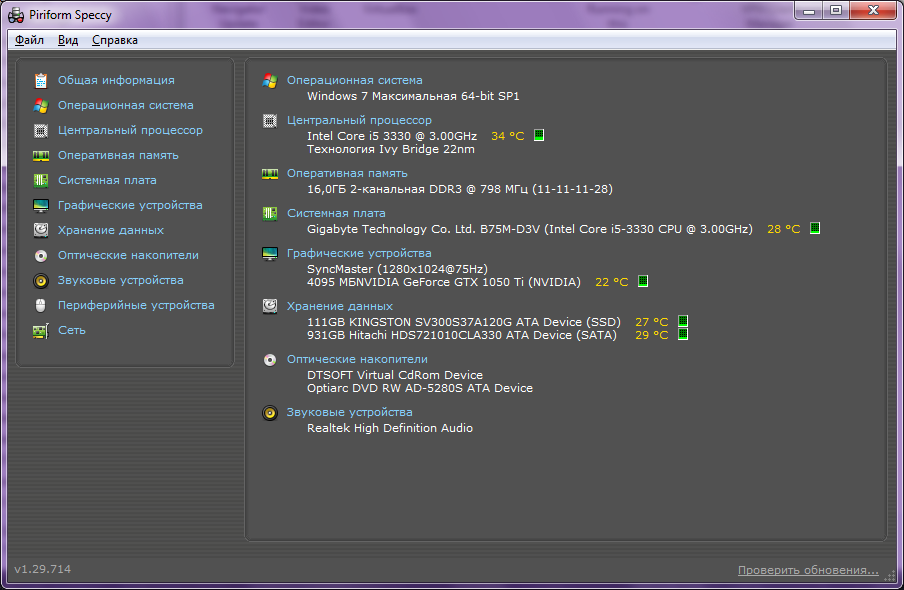Click the Технология Ivy Bridge 22nm text
This screenshot has height=590, width=904.
coord(391,149)
